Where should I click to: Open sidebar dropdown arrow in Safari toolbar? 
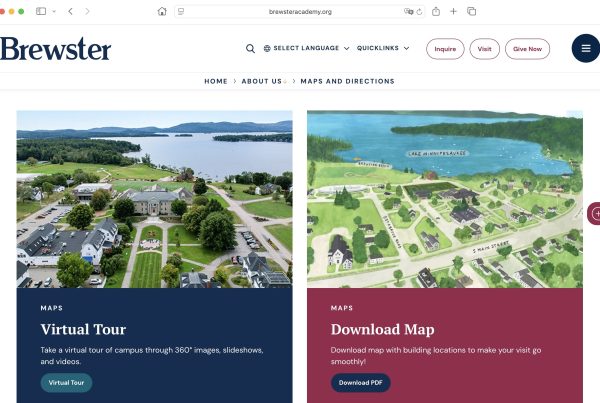coord(53,11)
